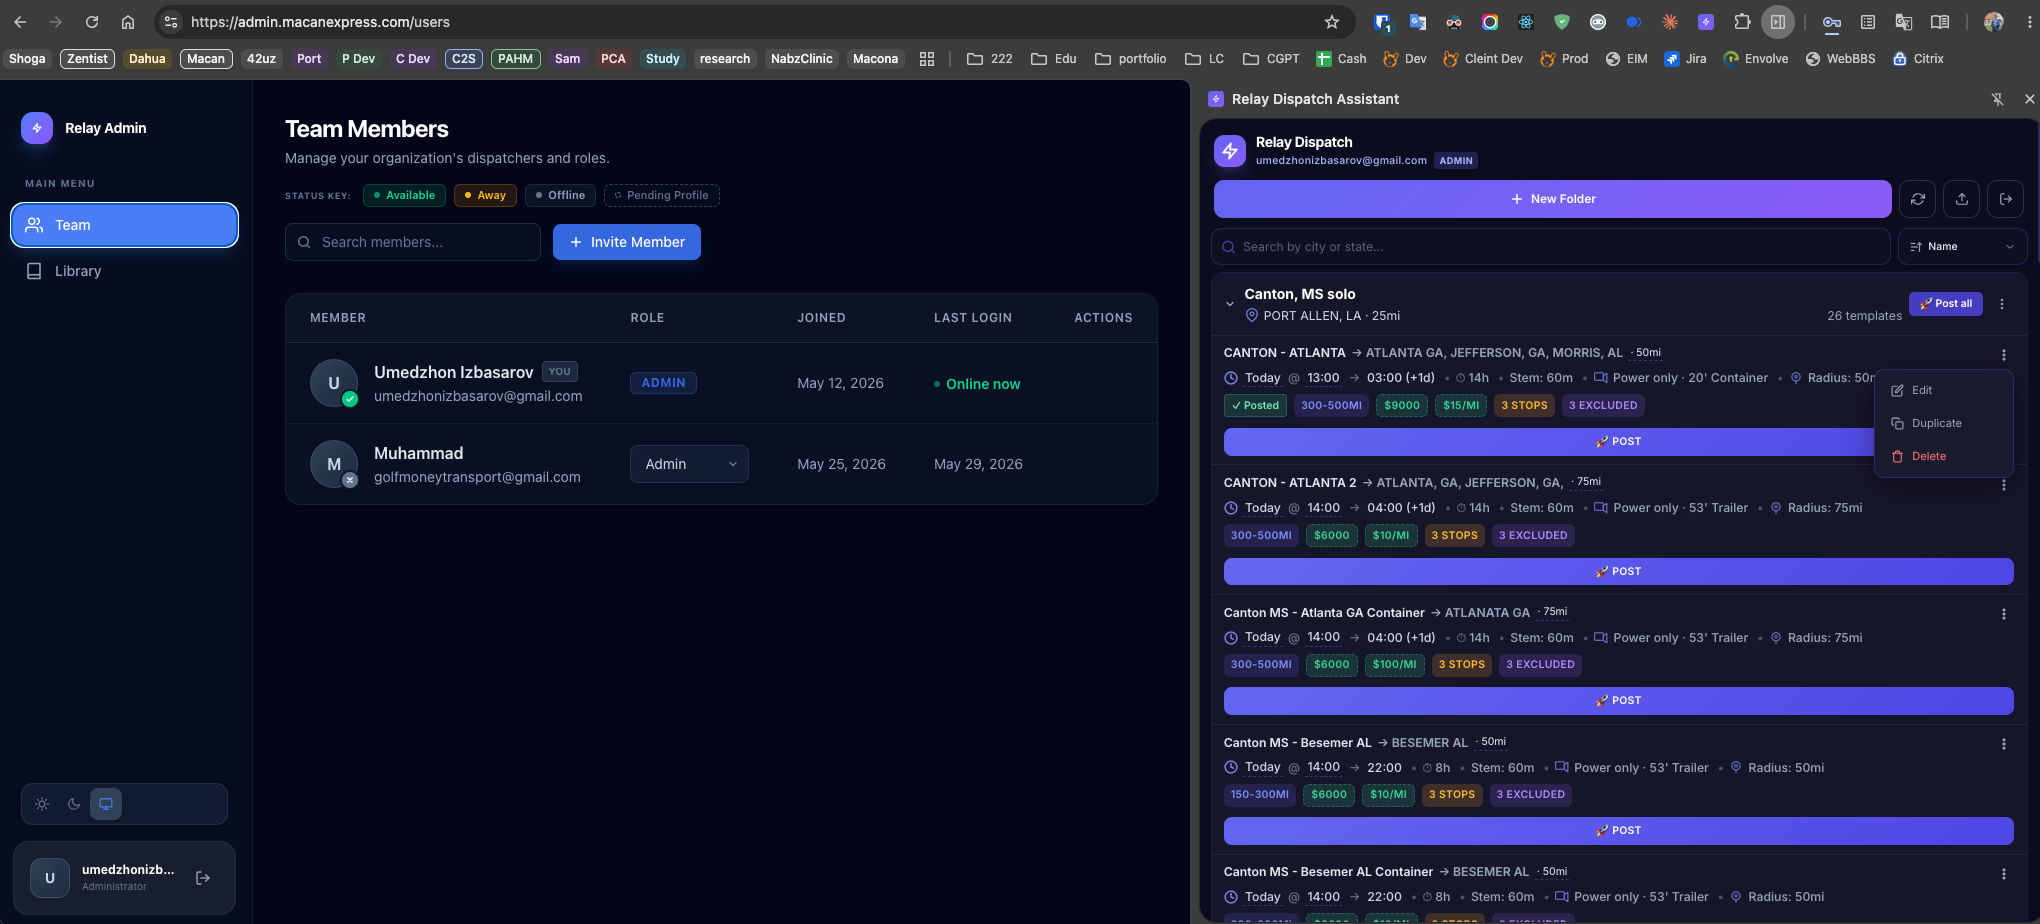Image resolution: width=2040 pixels, height=924 pixels.
Task: Open the three-dot menu for Canton, MS solo folder
Action: point(2002,304)
